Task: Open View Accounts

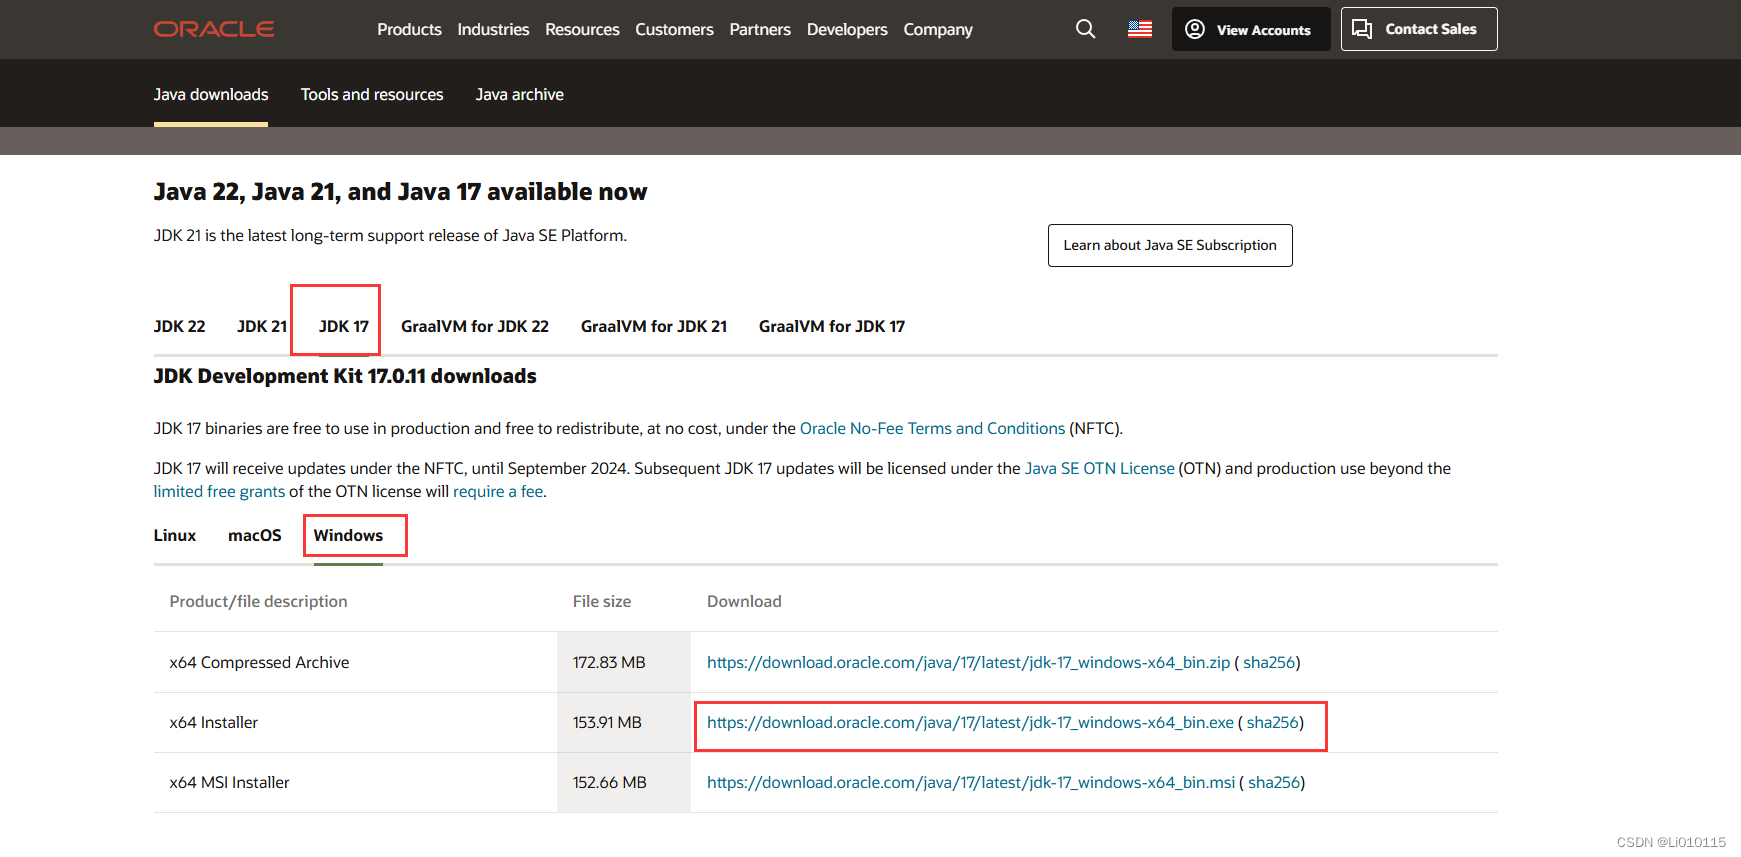Action: pos(1251,29)
